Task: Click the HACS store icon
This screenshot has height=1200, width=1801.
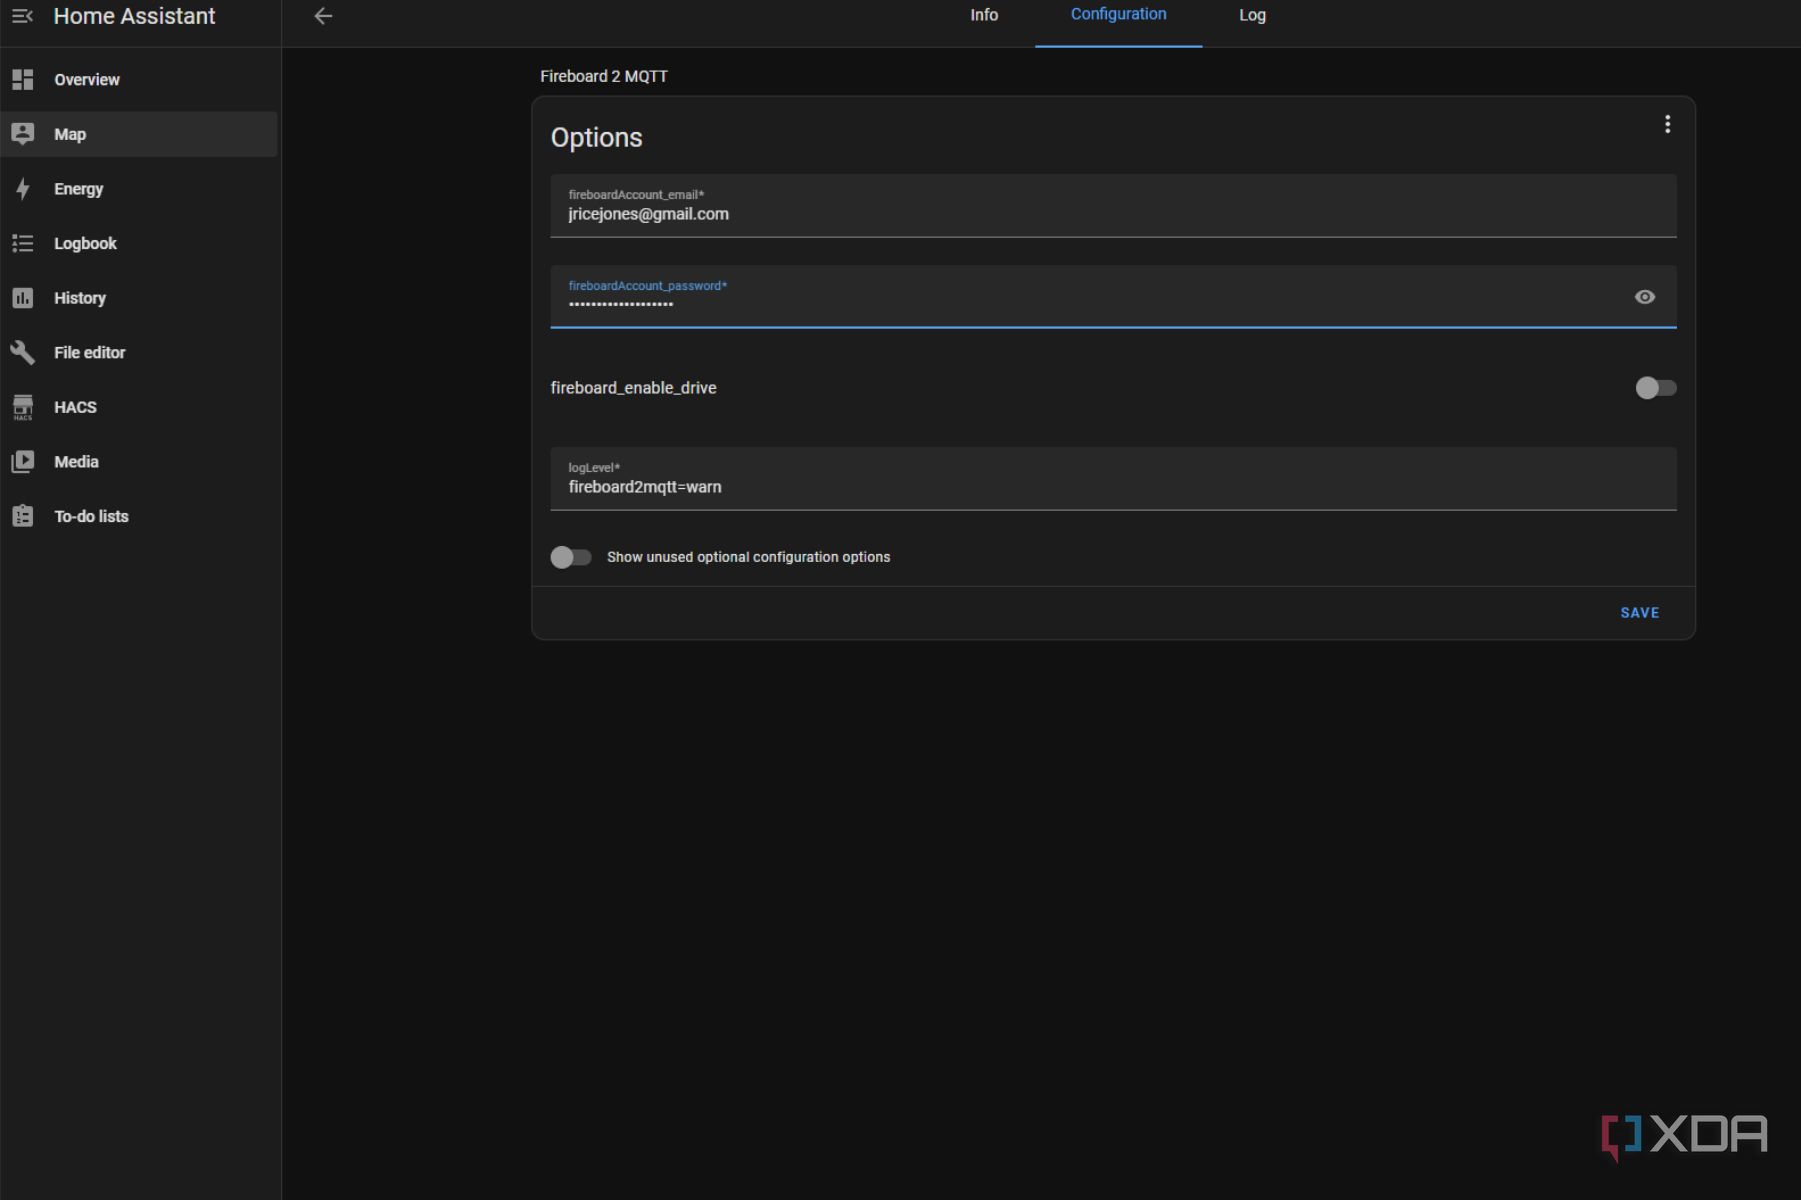Action: coord(22,407)
